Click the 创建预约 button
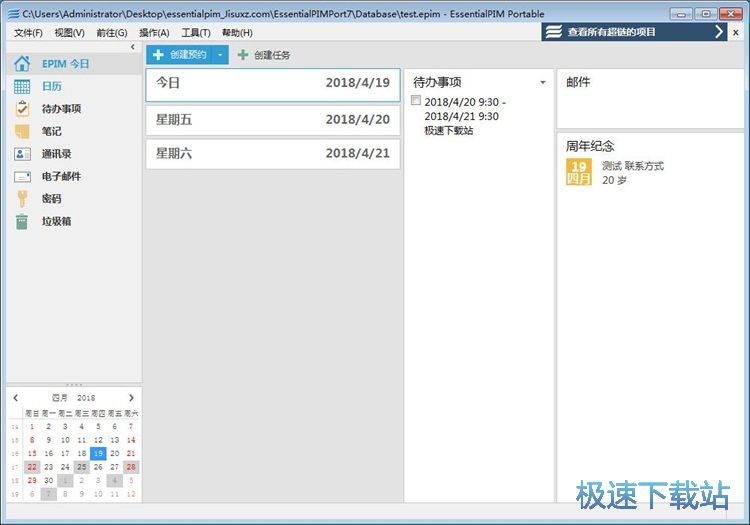 click(x=180, y=55)
